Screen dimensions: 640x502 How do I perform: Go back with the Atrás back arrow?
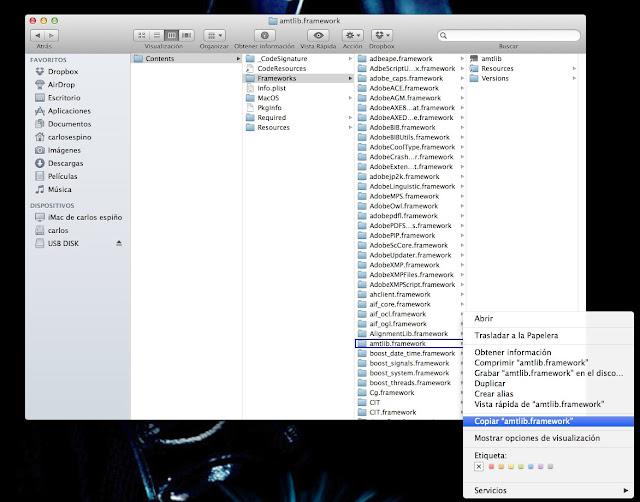point(38,36)
